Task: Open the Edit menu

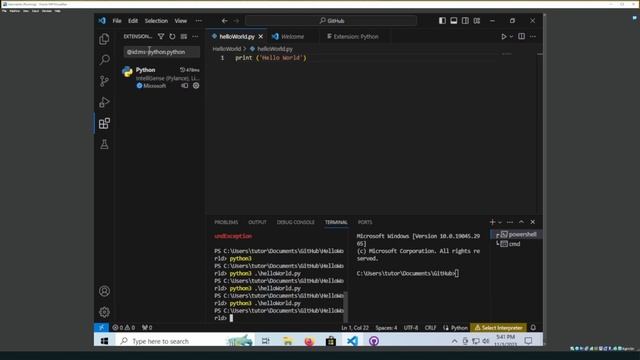Action: pos(133,20)
